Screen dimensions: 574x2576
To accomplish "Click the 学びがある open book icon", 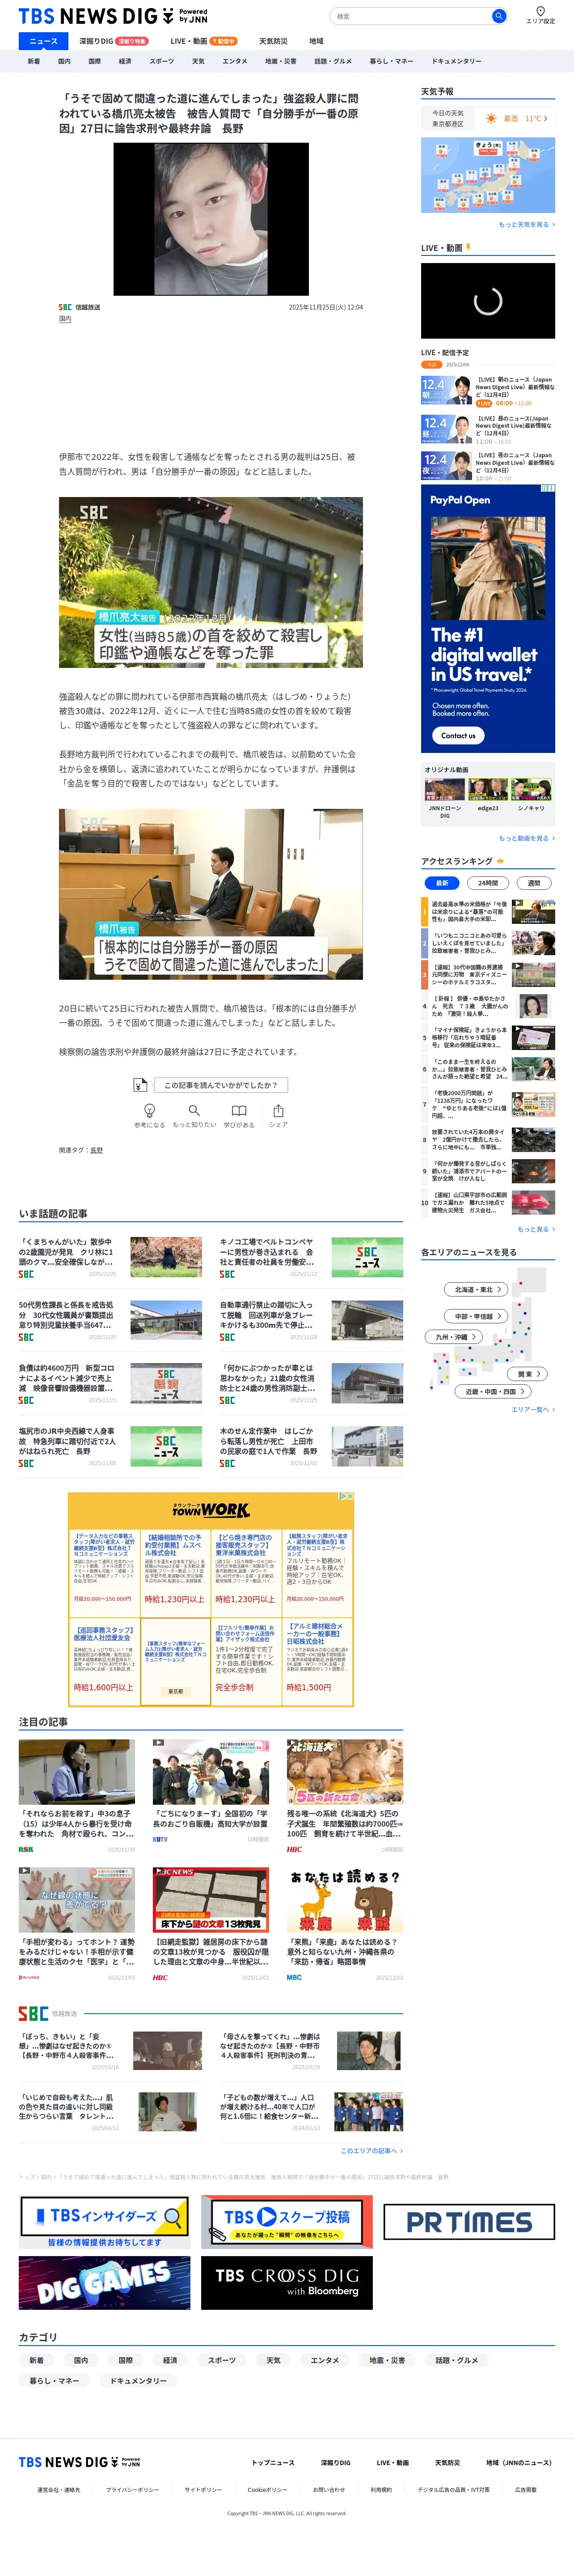I will coord(239,1110).
